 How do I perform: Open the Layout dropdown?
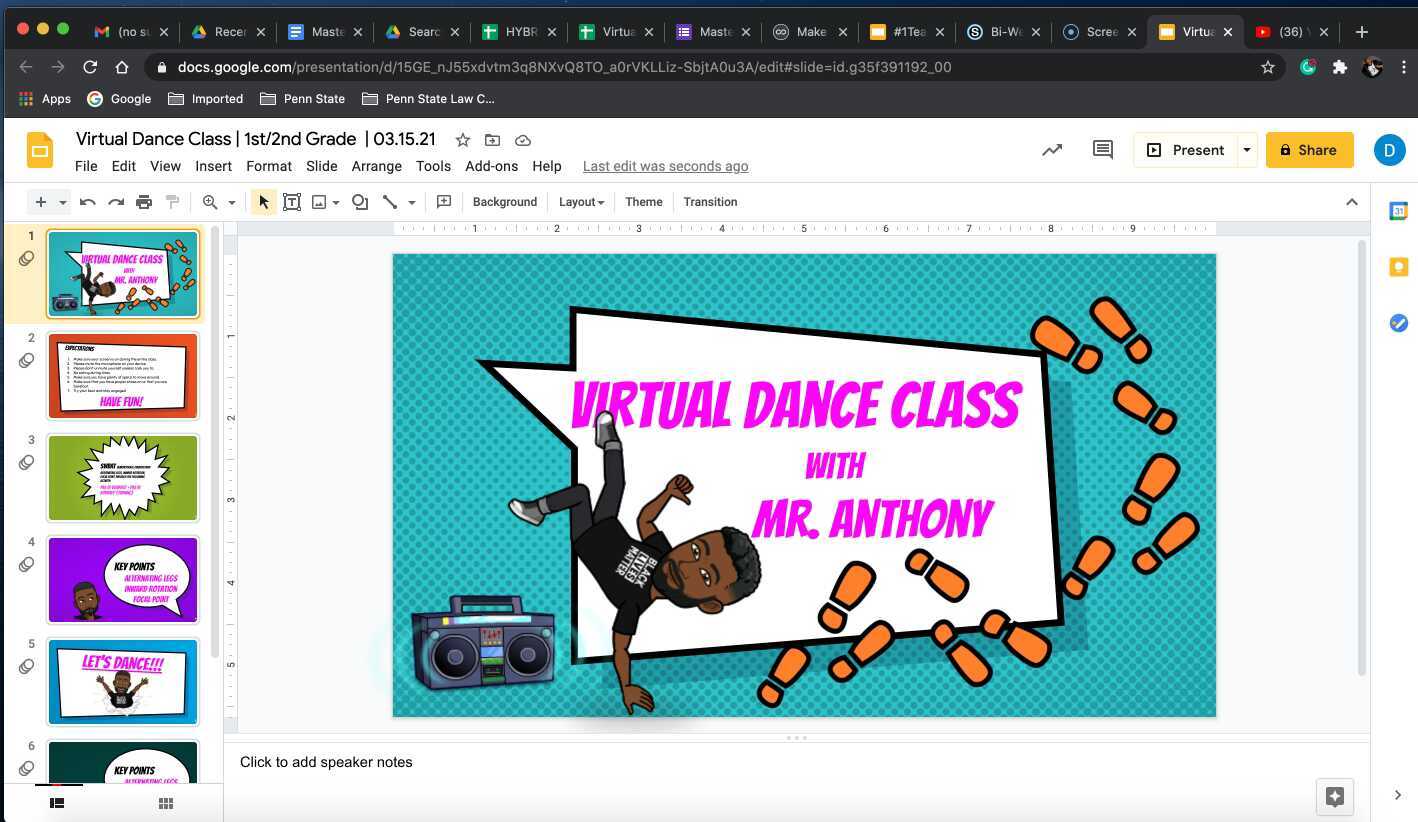click(581, 201)
